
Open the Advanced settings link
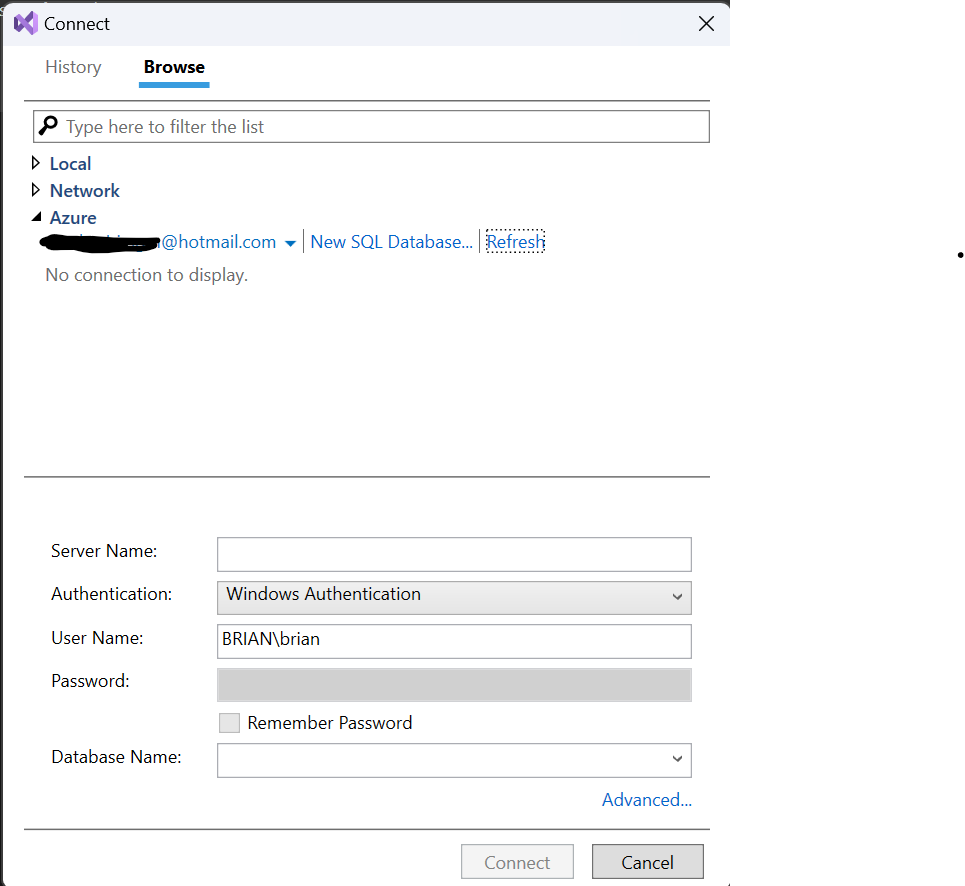(x=647, y=800)
